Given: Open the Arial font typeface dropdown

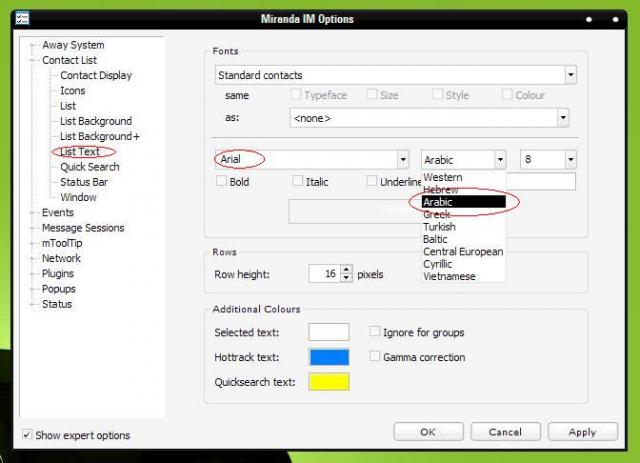Looking at the screenshot, I should (403, 159).
